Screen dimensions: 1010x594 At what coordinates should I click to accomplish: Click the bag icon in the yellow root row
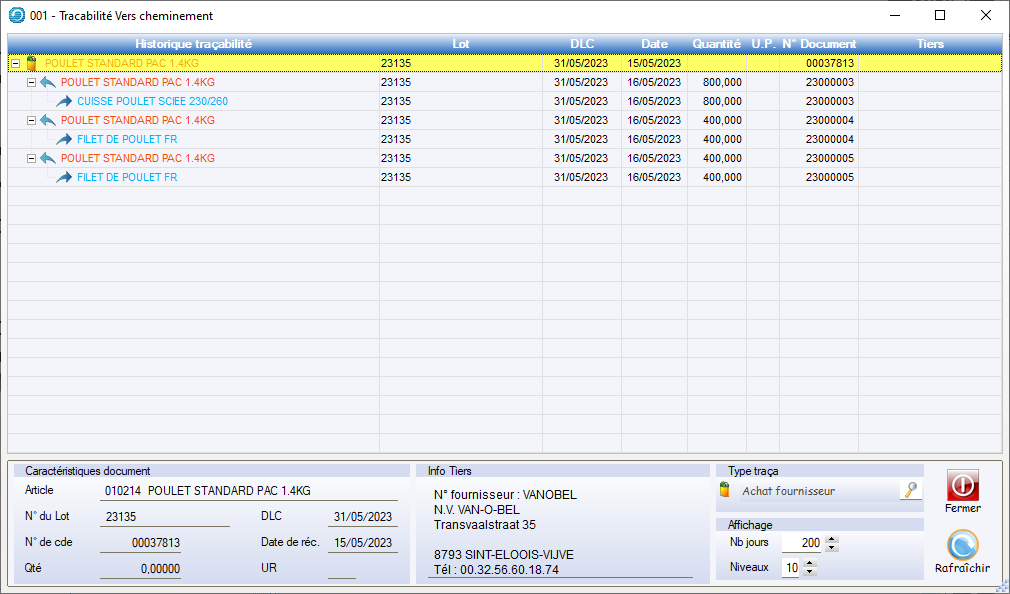pos(32,63)
